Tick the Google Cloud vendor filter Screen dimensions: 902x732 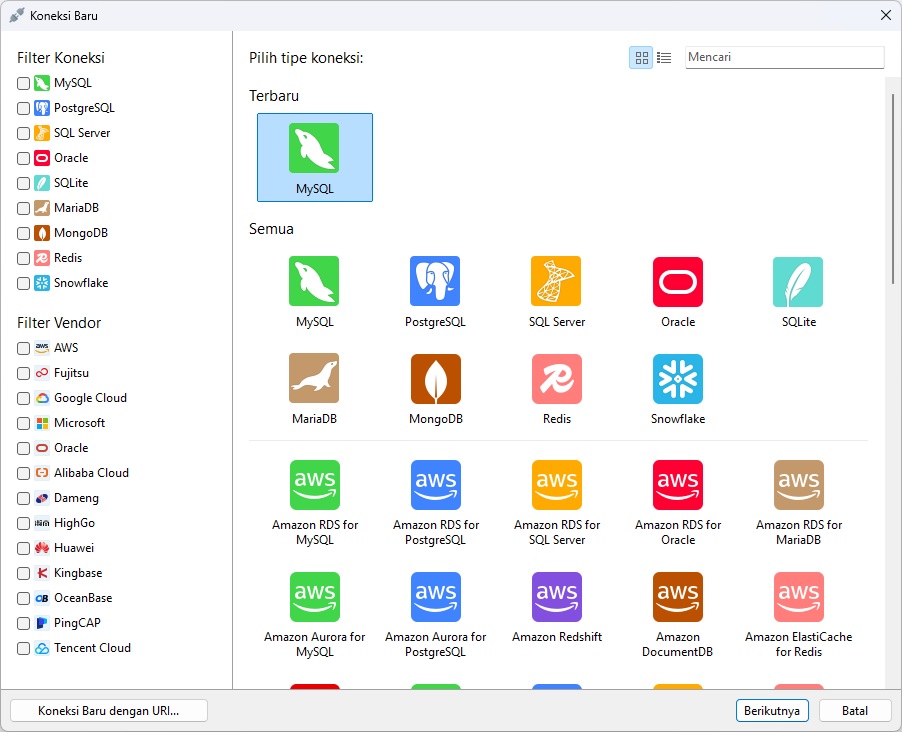click(x=24, y=398)
